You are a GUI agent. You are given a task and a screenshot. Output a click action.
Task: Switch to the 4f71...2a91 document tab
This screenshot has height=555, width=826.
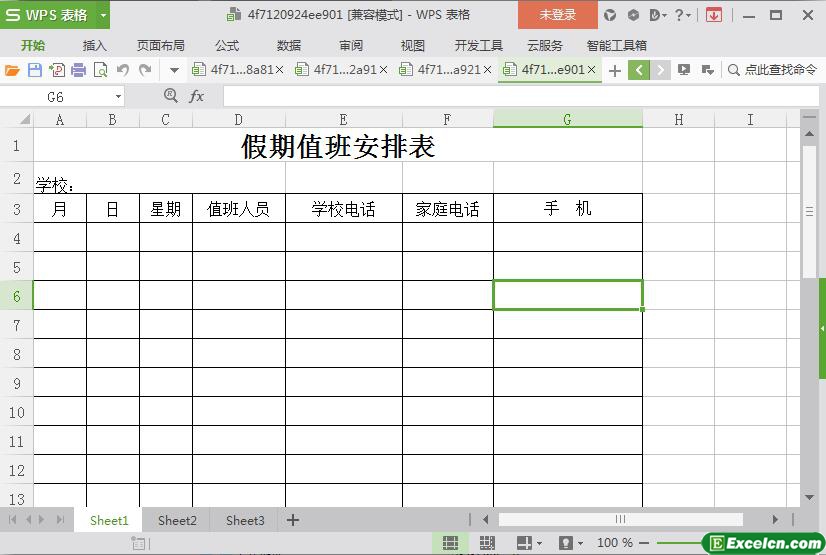click(338, 70)
